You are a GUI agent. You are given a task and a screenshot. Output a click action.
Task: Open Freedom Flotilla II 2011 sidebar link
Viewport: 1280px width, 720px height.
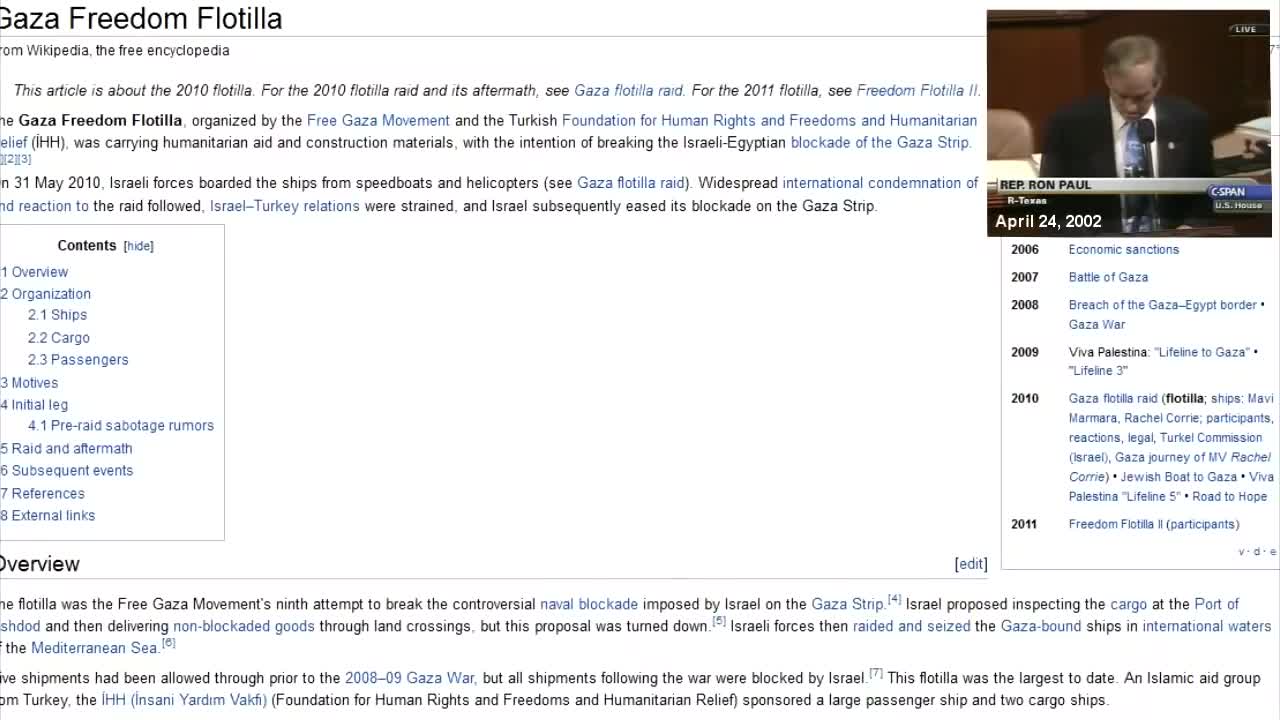click(1115, 524)
